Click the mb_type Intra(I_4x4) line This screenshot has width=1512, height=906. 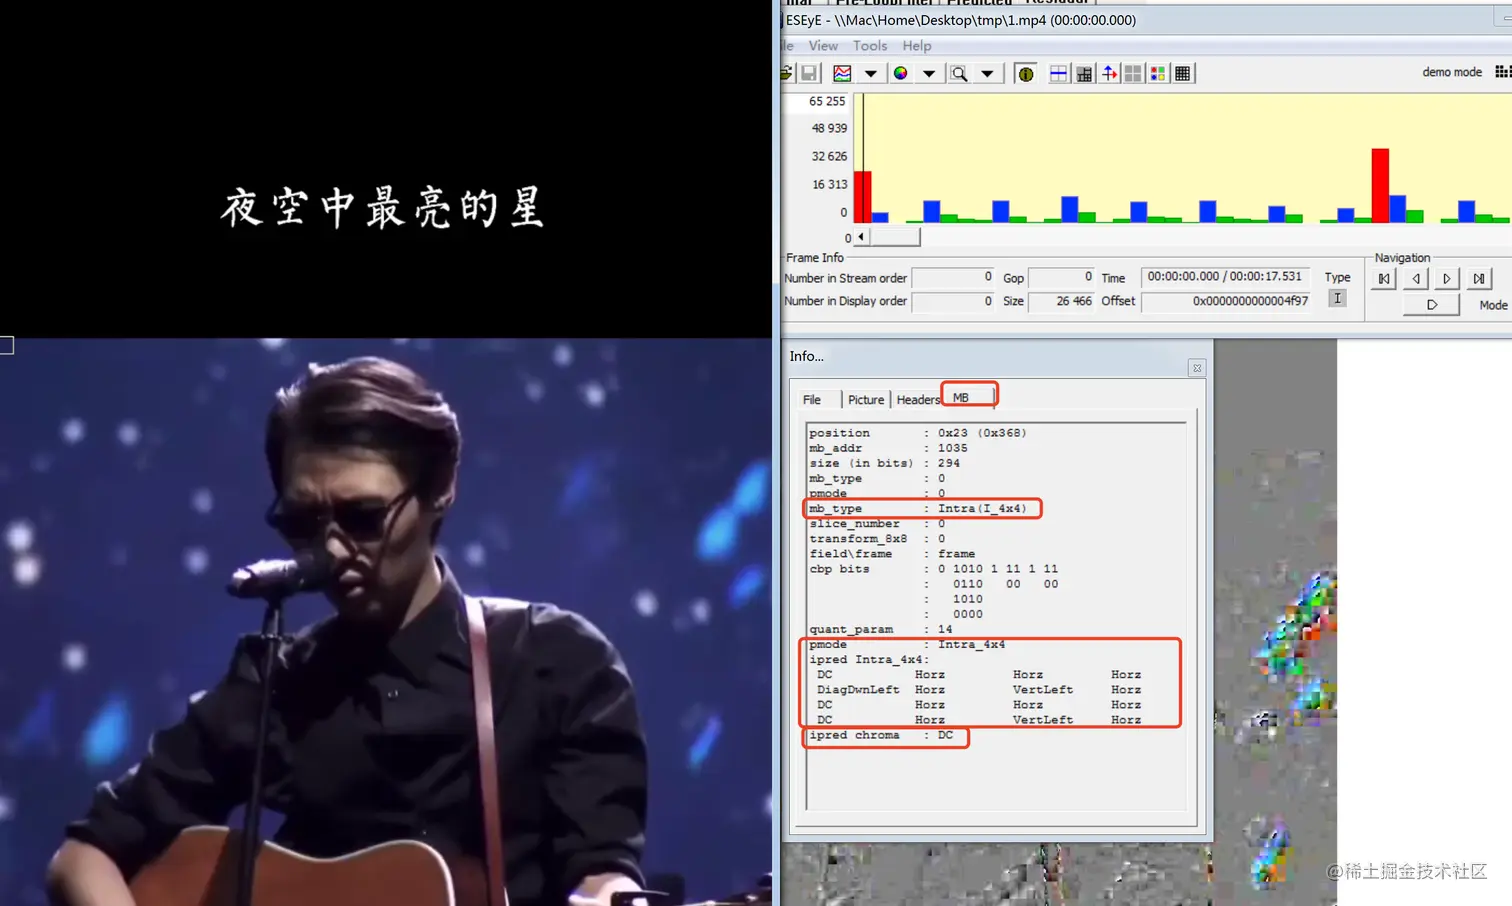coord(918,508)
